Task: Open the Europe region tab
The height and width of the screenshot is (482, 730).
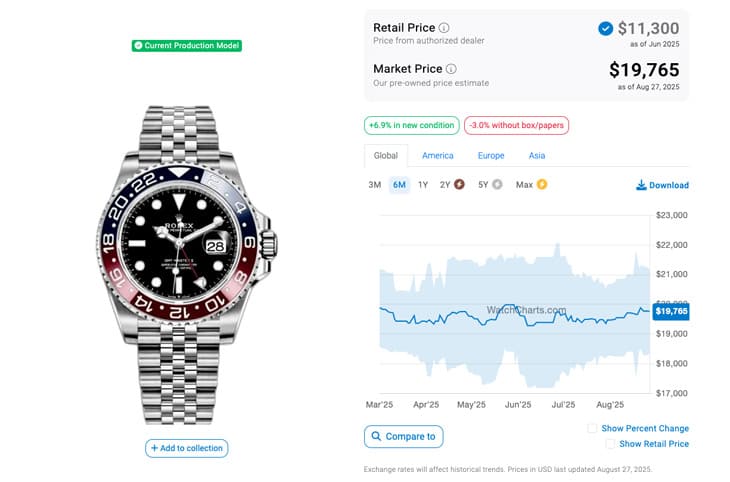Action: click(x=491, y=156)
